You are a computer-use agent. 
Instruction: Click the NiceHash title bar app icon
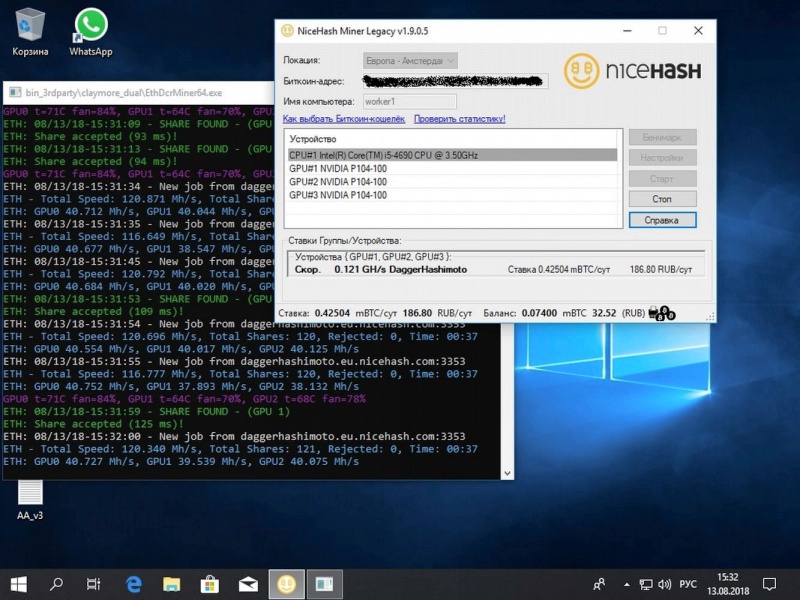(x=287, y=31)
